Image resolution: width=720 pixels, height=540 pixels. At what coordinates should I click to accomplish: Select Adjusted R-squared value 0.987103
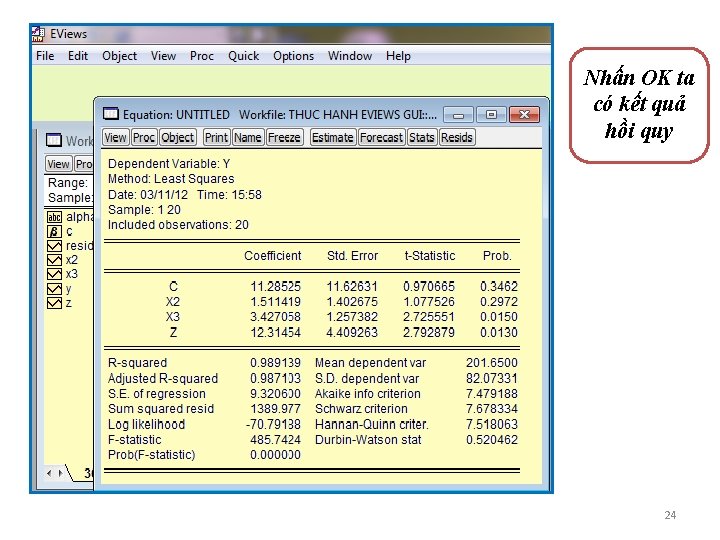(x=276, y=378)
